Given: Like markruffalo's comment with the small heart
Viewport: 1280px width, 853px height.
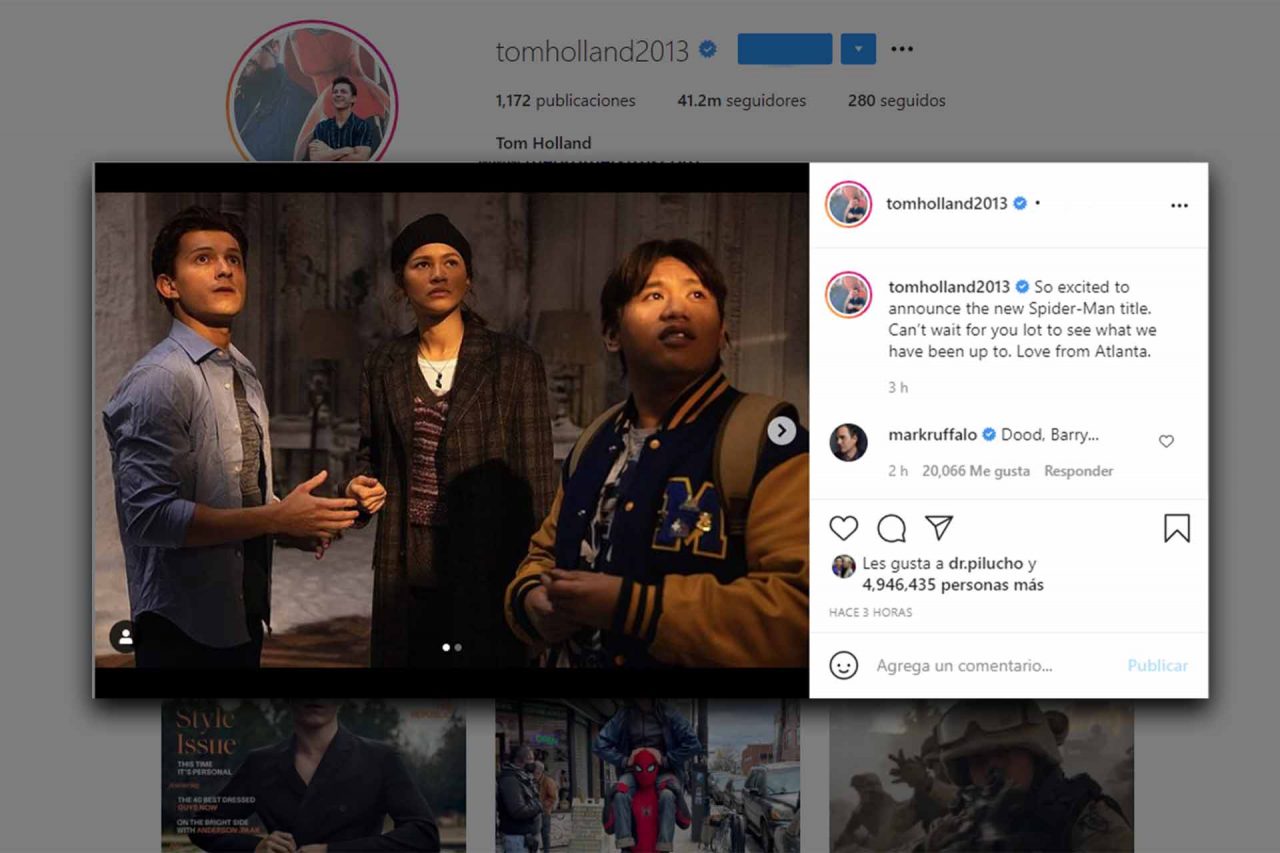Looking at the screenshot, I should click(1166, 441).
